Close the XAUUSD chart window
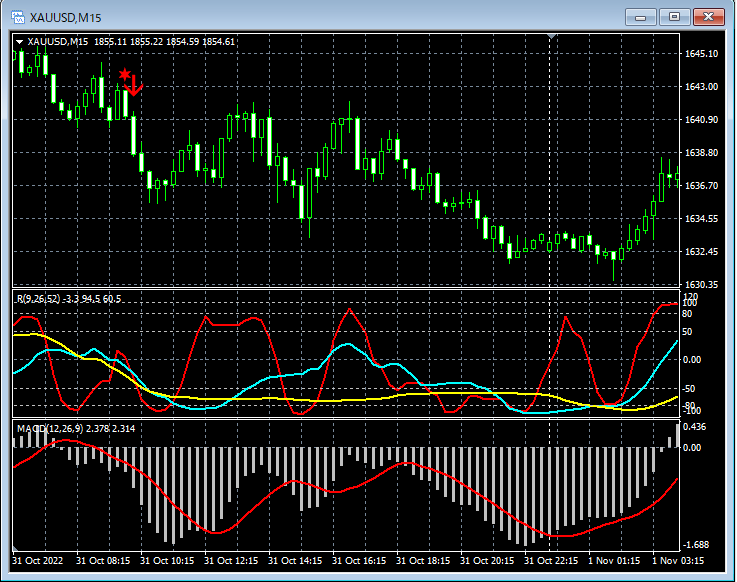737x582 pixels. 709,17
